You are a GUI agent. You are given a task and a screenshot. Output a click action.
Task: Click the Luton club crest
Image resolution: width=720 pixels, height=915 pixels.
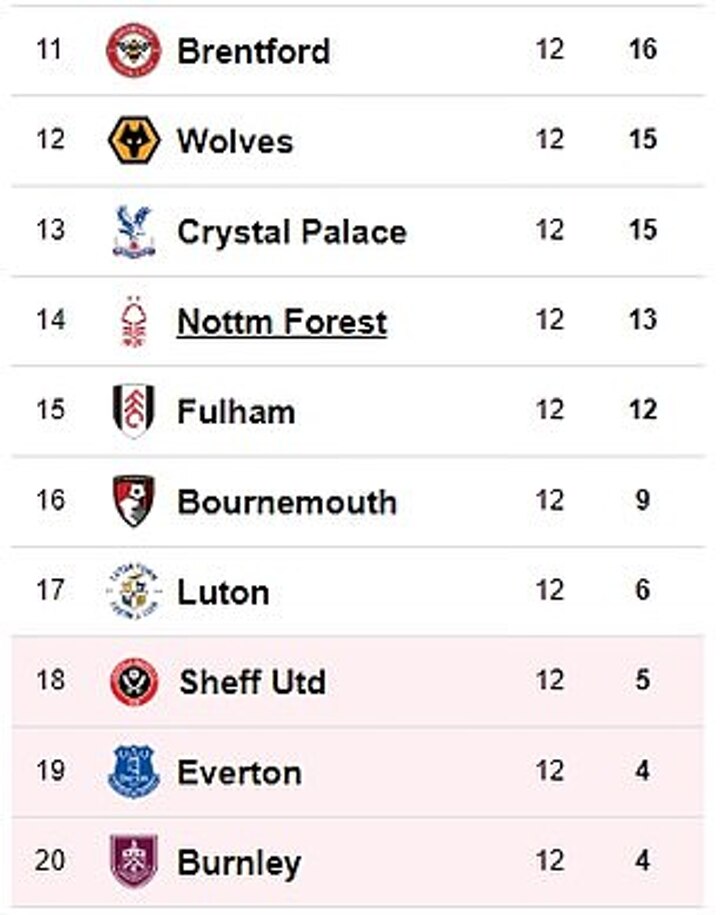(x=134, y=591)
